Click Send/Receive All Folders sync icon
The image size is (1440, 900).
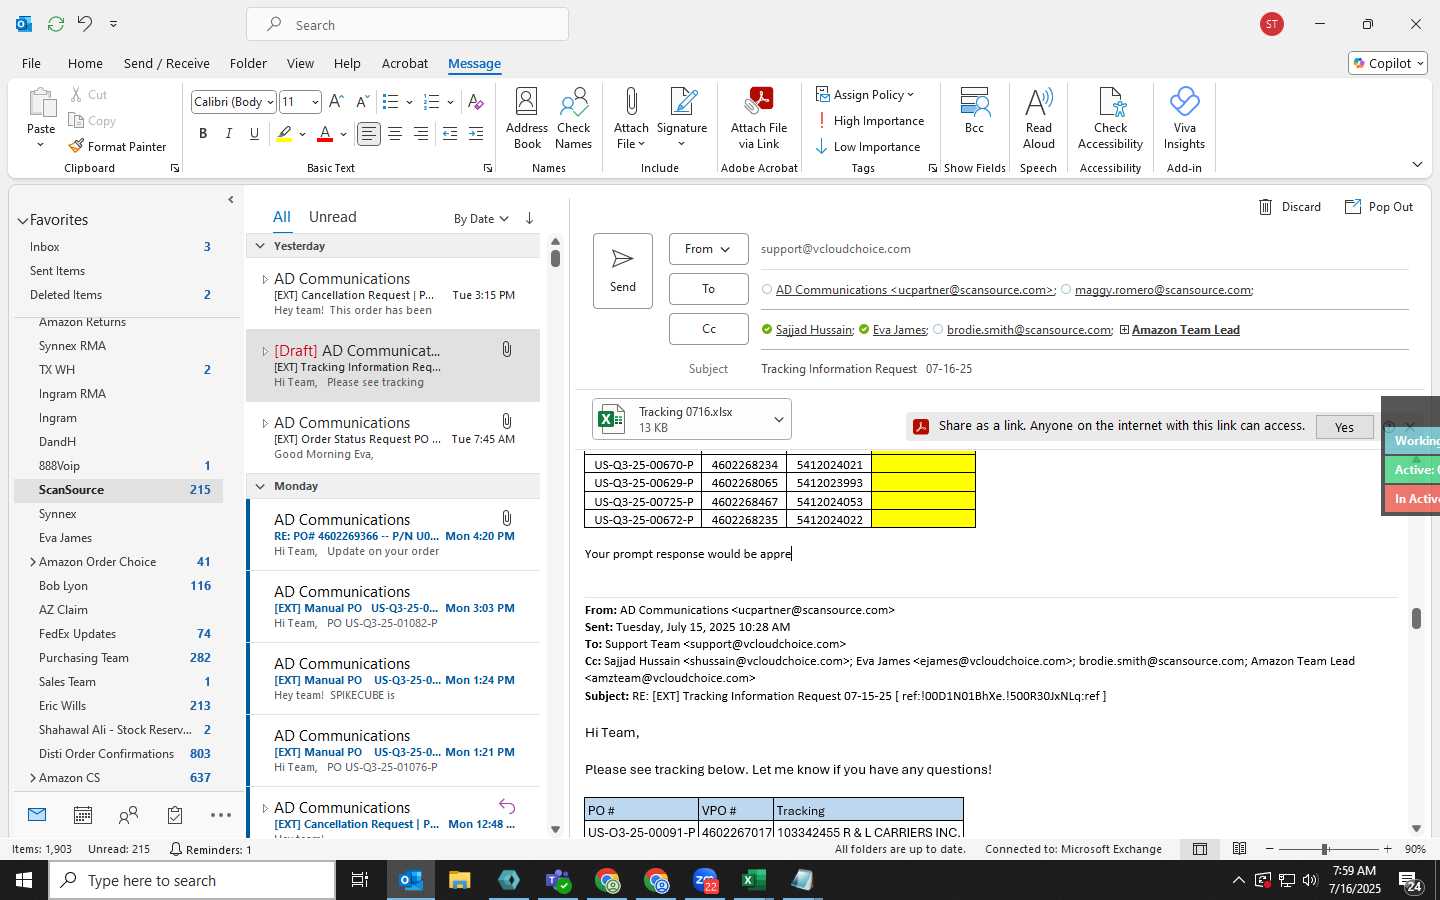click(56, 23)
